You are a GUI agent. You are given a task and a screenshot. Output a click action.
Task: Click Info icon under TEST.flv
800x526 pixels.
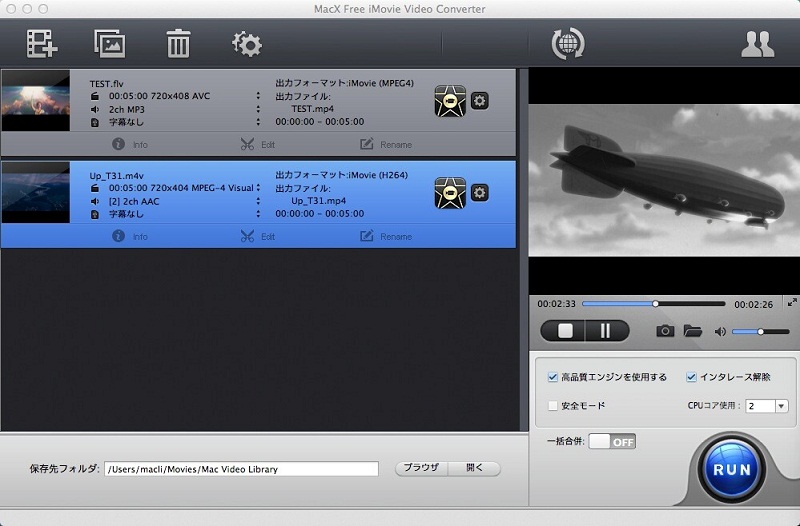(x=118, y=144)
